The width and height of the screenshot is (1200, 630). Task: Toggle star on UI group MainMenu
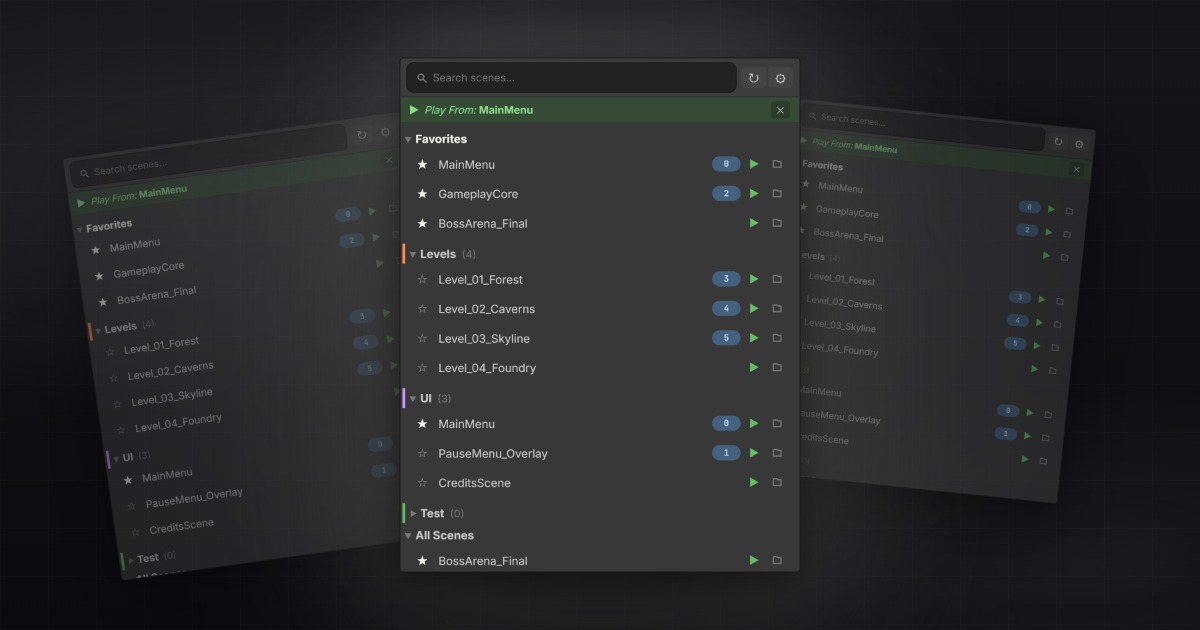pyautogui.click(x=422, y=424)
